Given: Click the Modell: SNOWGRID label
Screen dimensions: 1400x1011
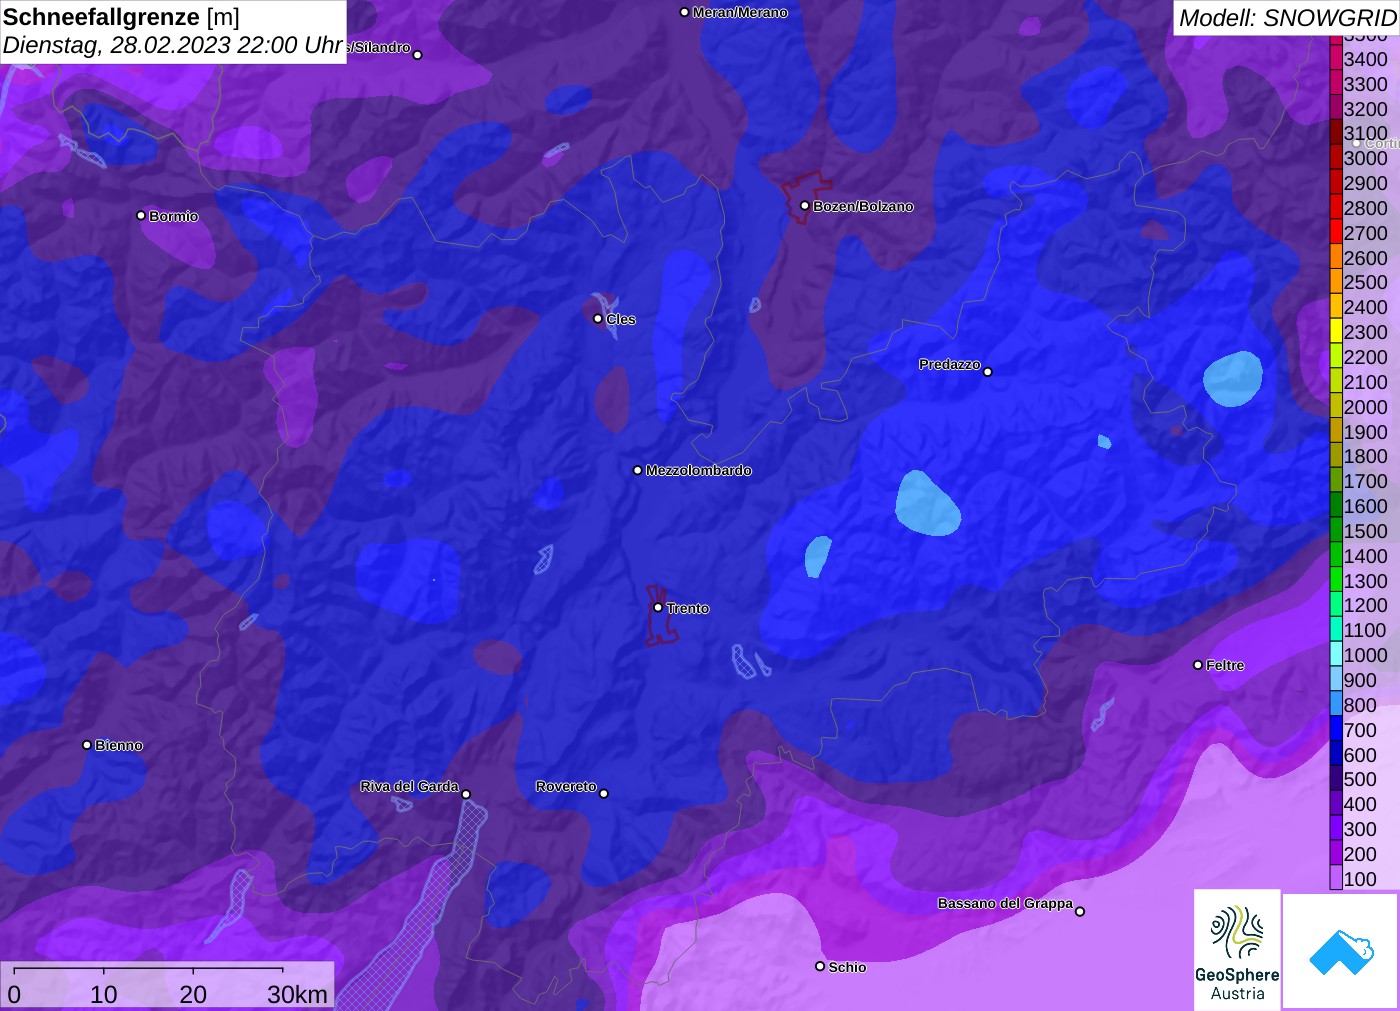Looking at the screenshot, I should click(x=1287, y=18).
